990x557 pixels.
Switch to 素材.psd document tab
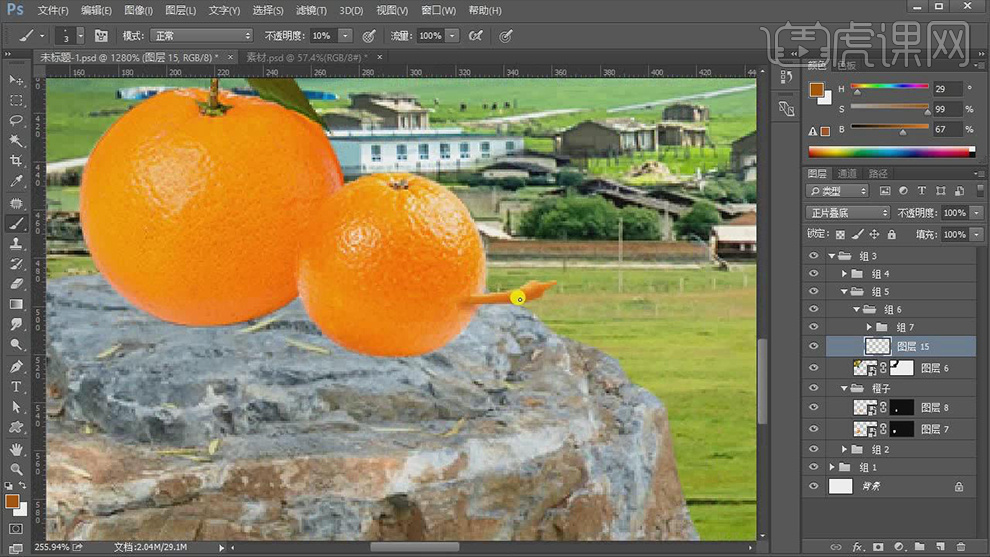306,57
